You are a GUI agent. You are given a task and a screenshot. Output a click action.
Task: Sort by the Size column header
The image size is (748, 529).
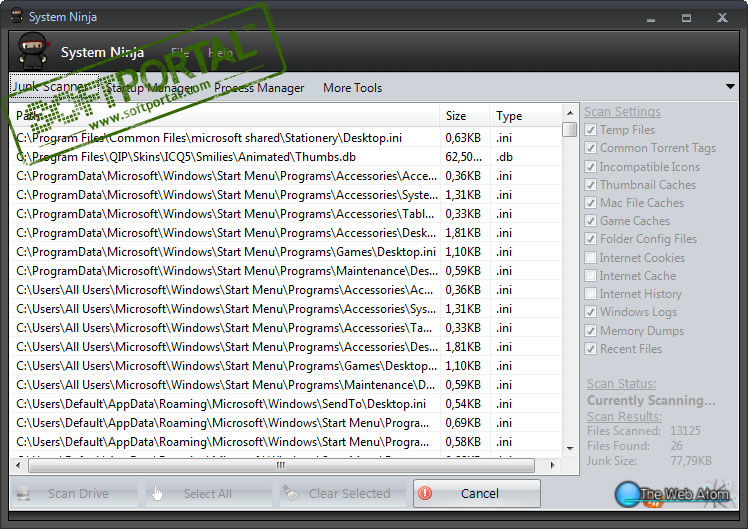(x=465, y=115)
